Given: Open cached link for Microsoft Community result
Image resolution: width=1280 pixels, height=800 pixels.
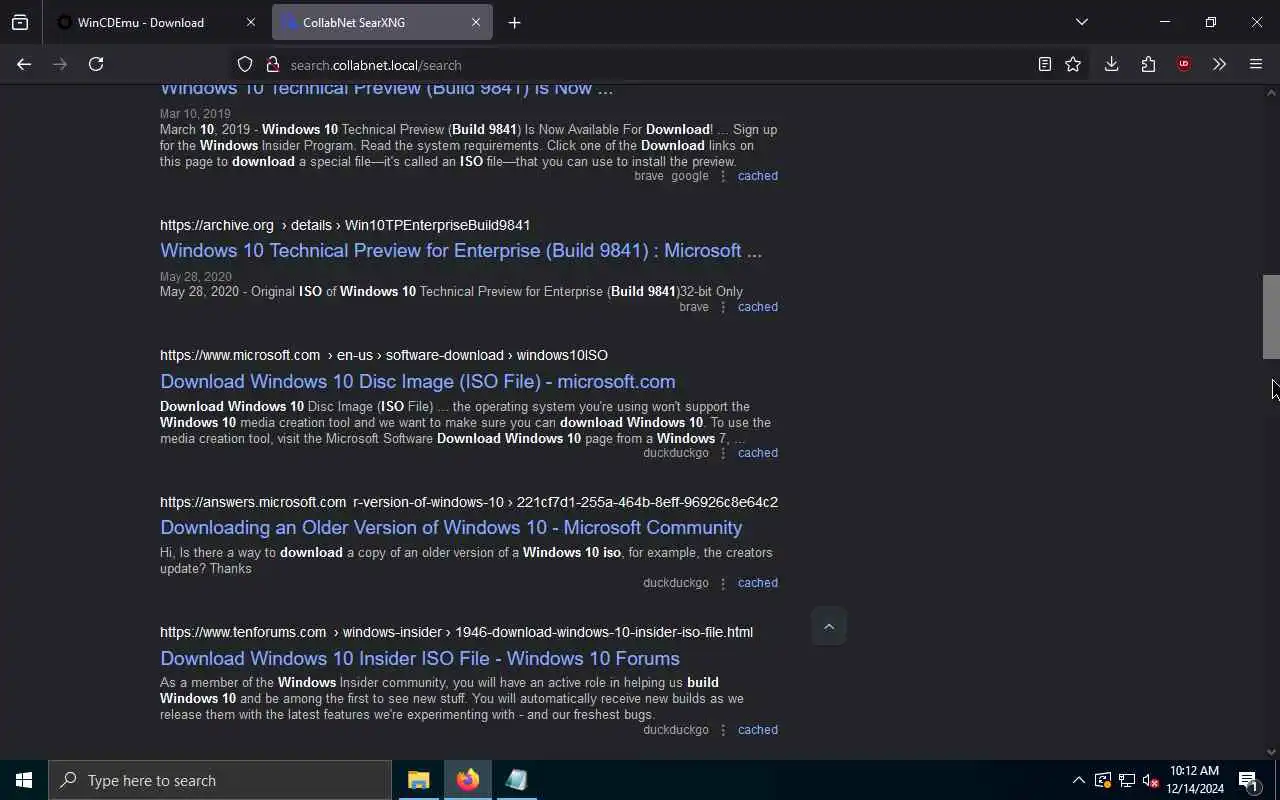Looking at the screenshot, I should pyautogui.click(x=757, y=583).
